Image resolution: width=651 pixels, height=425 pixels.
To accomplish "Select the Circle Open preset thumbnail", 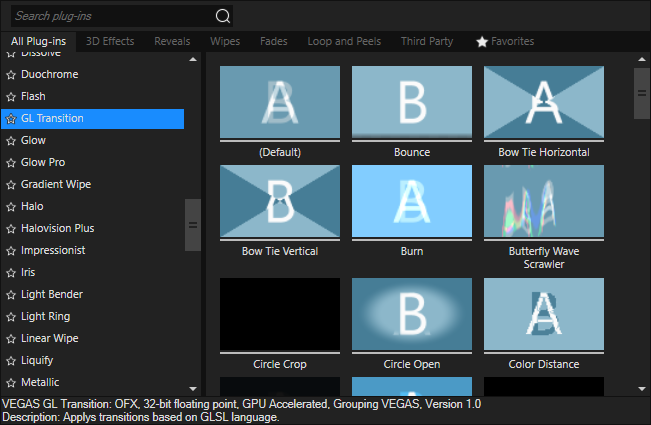I will click(412, 314).
